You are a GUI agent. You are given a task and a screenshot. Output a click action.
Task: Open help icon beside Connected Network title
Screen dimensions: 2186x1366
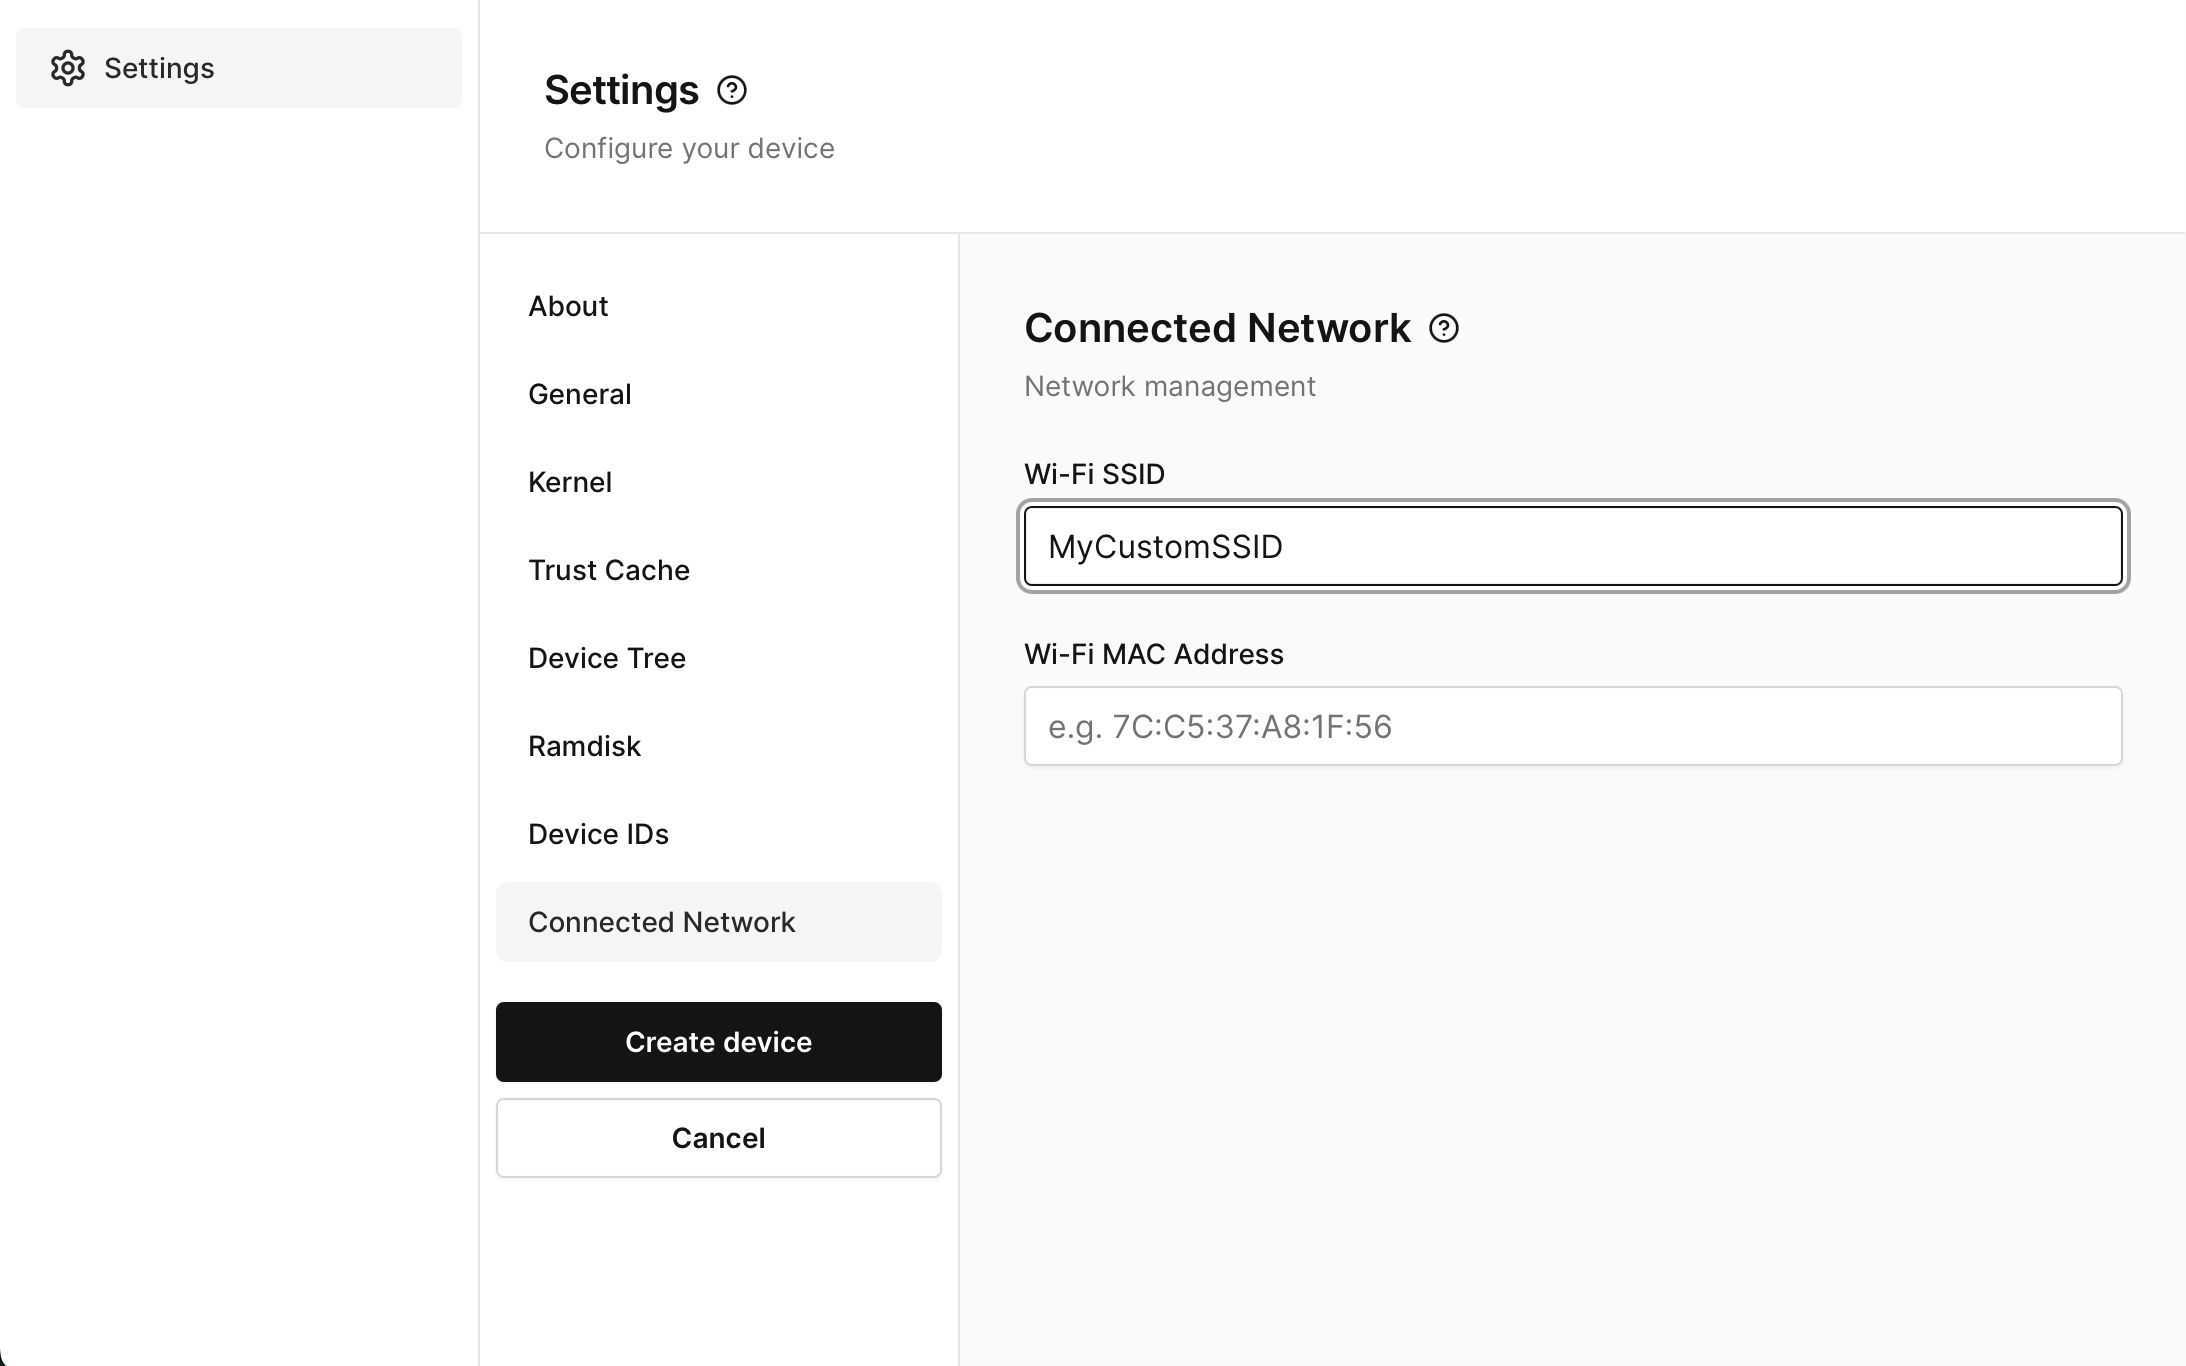pyautogui.click(x=1444, y=328)
